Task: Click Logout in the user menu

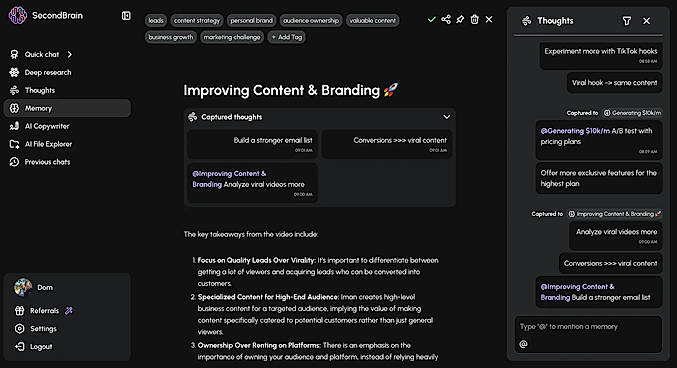Action: (41, 346)
